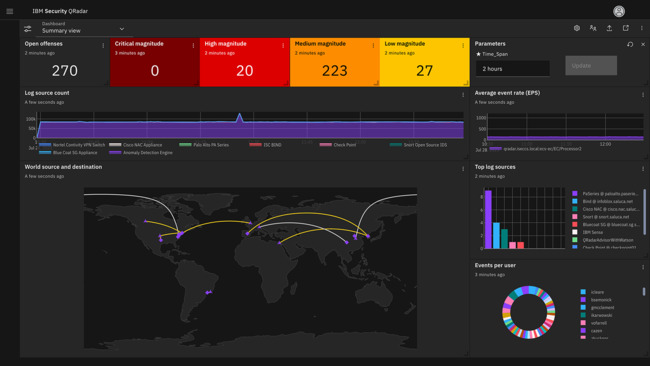The height and width of the screenshot is (366, 650).
Task: Open Open offenses widget options menu
Action: point(103,46)
